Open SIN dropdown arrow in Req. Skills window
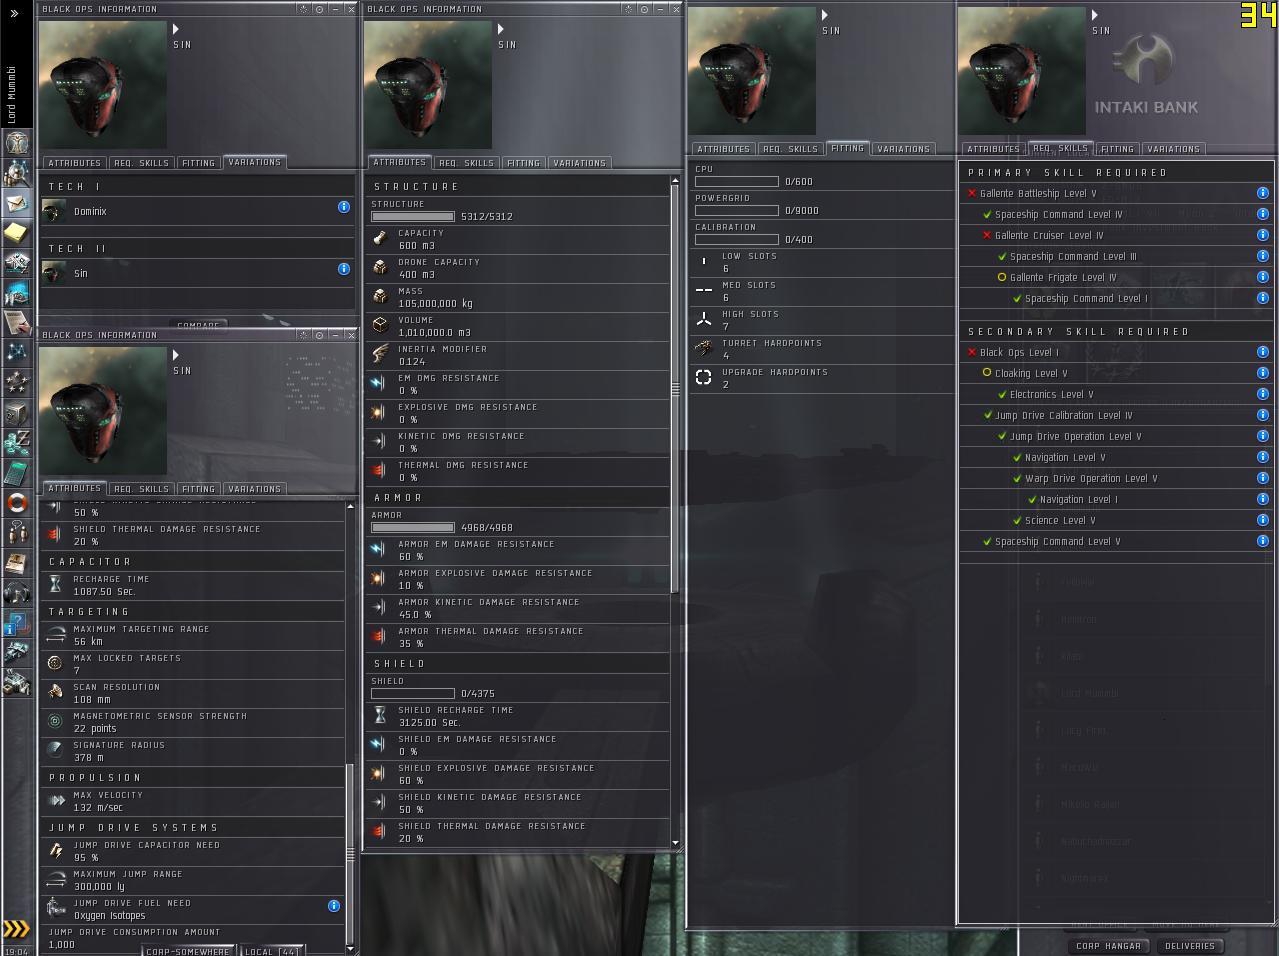 click(1095, 15)
